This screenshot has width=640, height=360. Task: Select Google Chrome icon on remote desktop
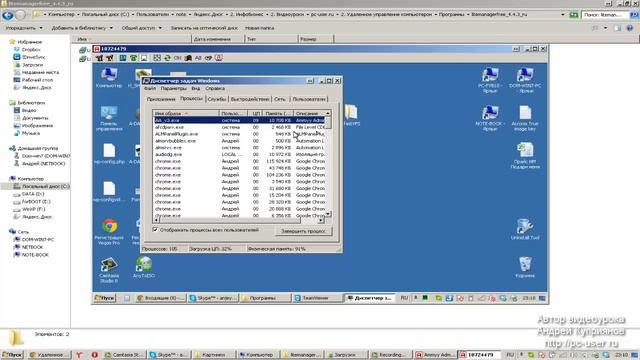(x=109, y=231)
